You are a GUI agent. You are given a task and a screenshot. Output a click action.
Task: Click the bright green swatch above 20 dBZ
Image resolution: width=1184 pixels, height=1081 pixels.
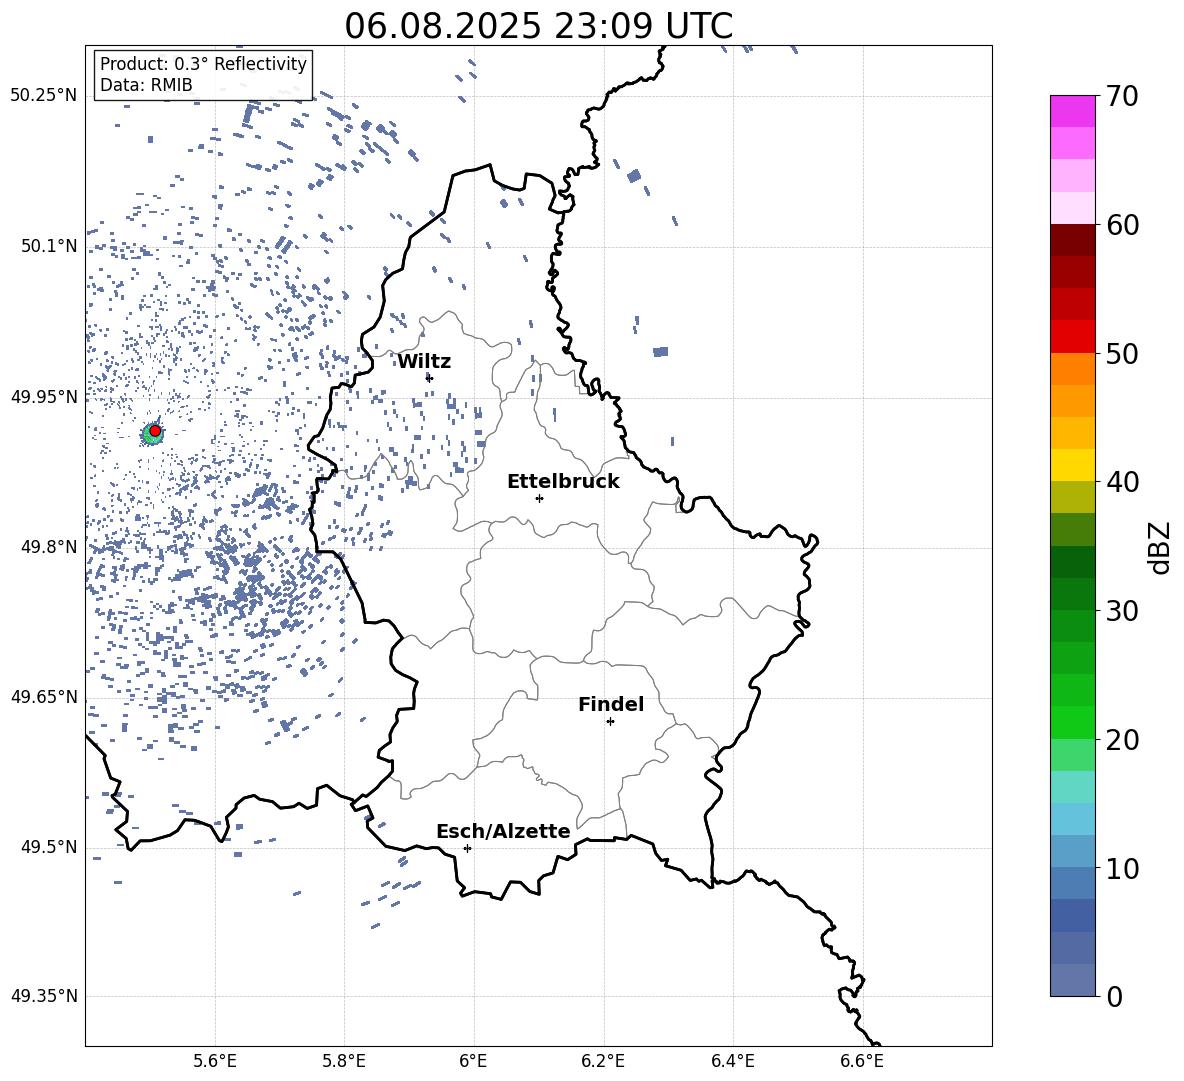click(x=1073, y=722)
